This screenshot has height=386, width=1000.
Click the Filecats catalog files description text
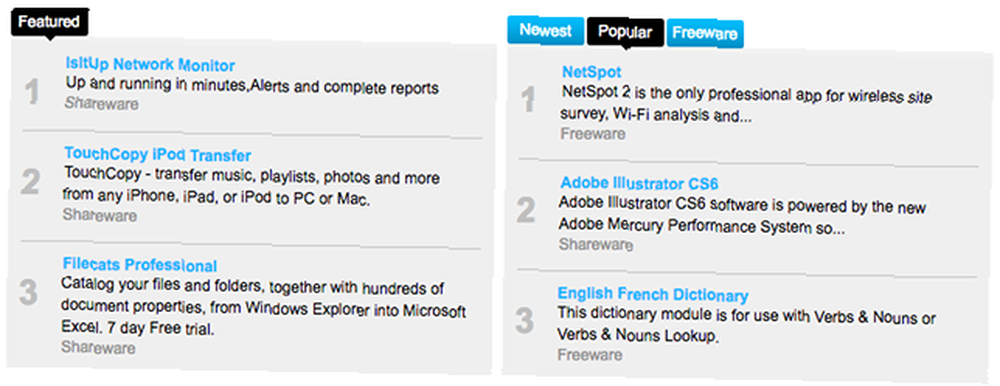coord(264,309)
